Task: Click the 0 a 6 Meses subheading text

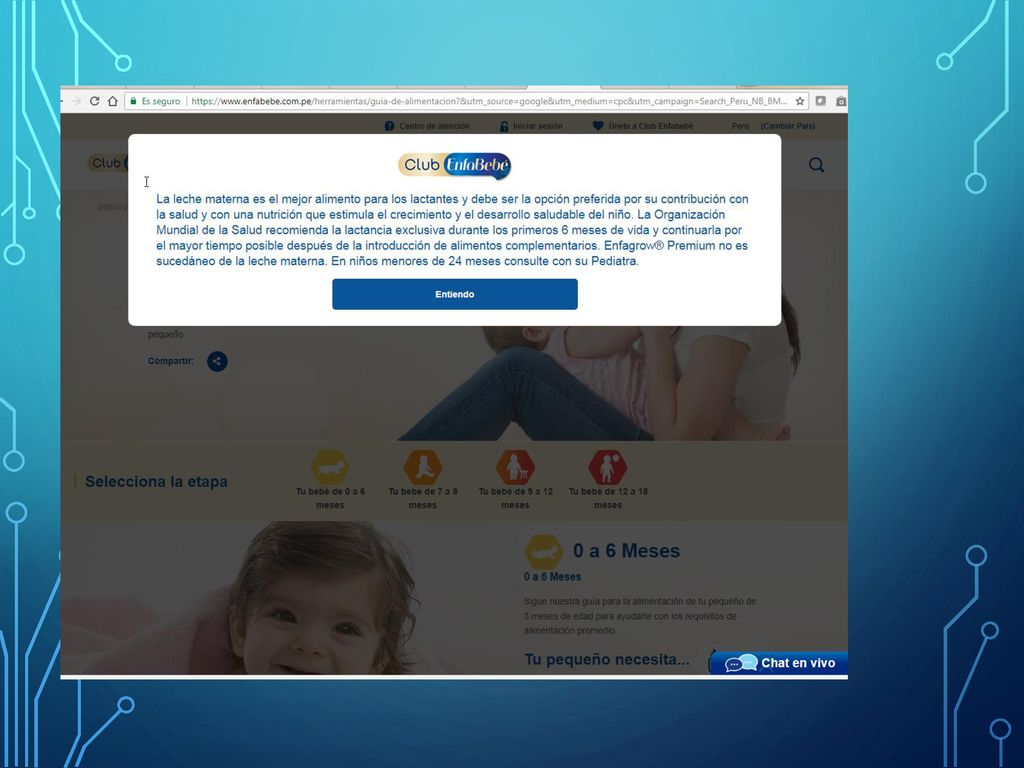Action: [x=552, y=577]
